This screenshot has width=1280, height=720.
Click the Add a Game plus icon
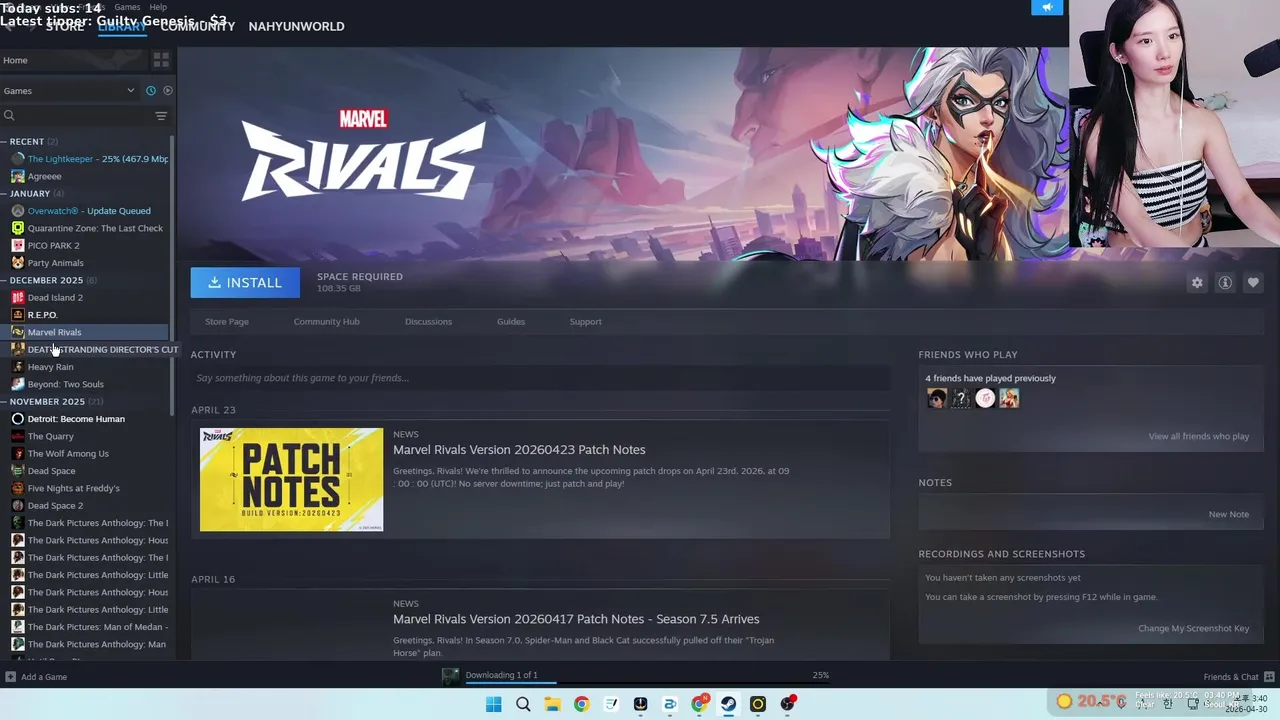[x=10, y=677]
